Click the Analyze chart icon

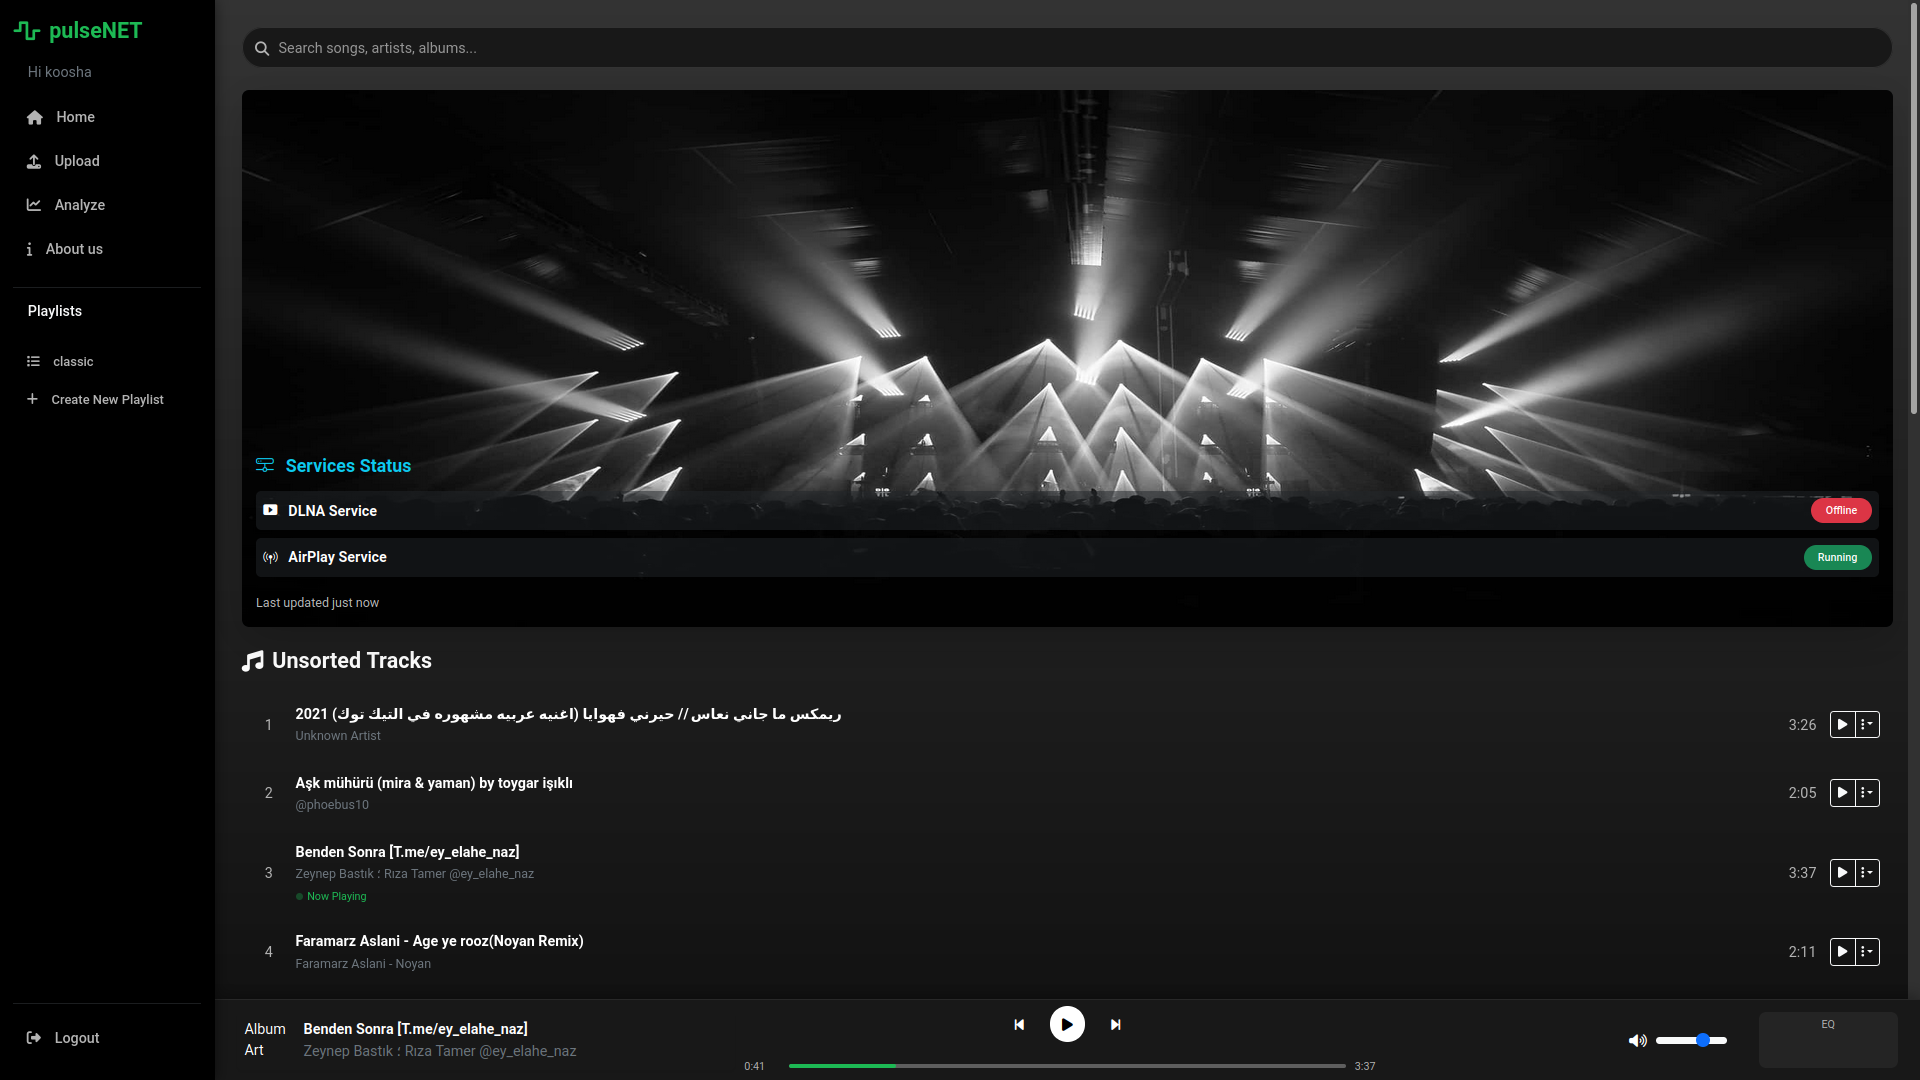click(x=35, y=205)
